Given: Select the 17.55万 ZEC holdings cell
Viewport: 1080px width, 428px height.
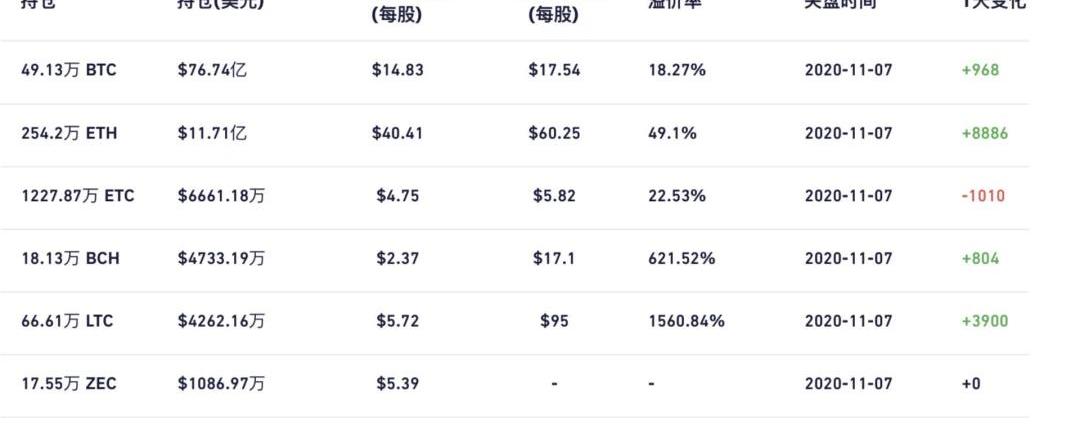Looking at the screenshot, I should 69,384.
